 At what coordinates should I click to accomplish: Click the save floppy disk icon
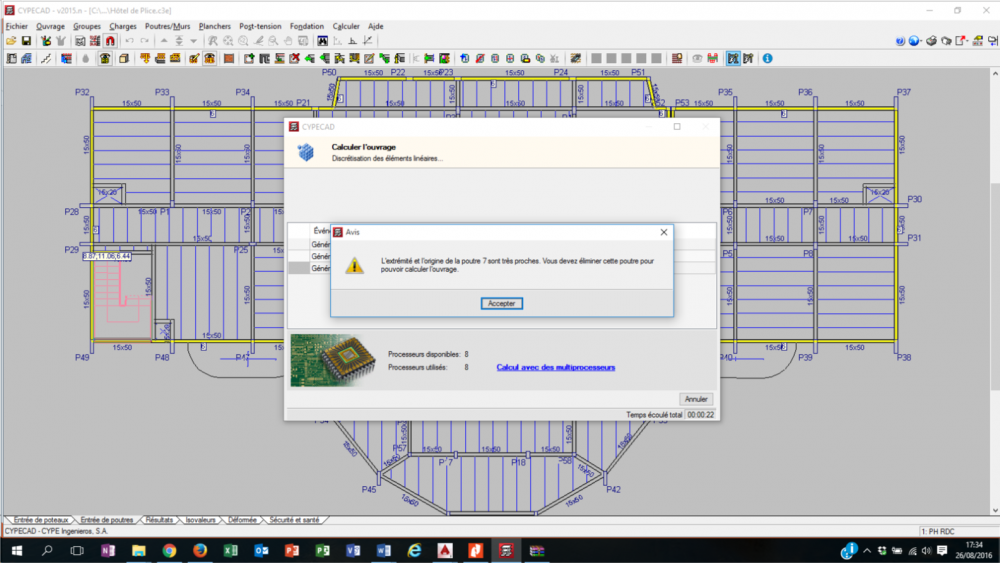pos(26,41)
